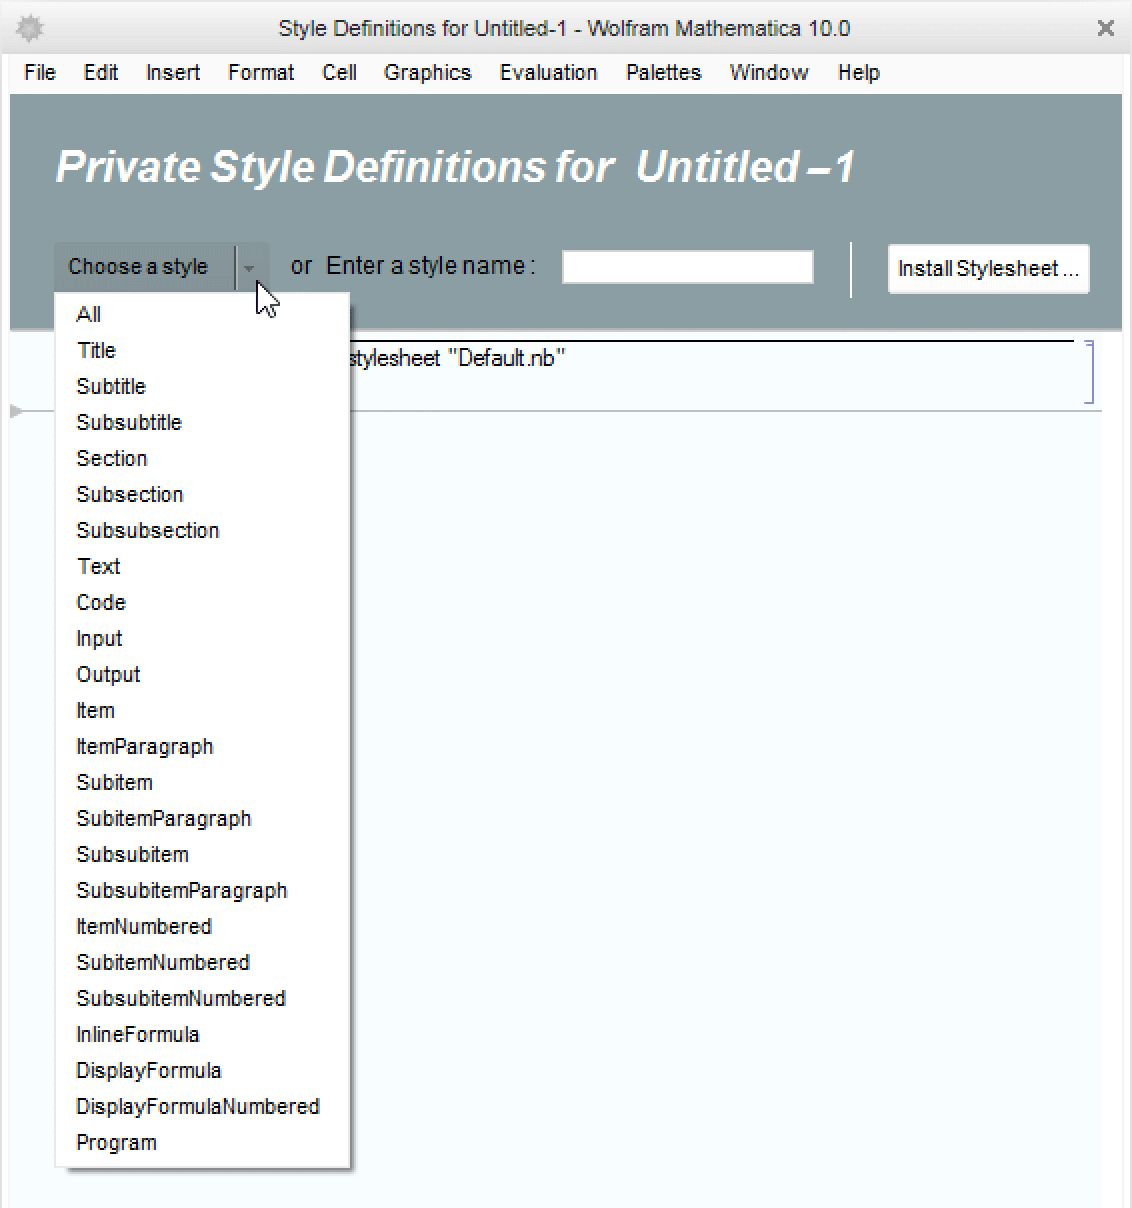Select the "Section" style
The height and width of the screenshot is (1208, 1132).
coord(112,458)
